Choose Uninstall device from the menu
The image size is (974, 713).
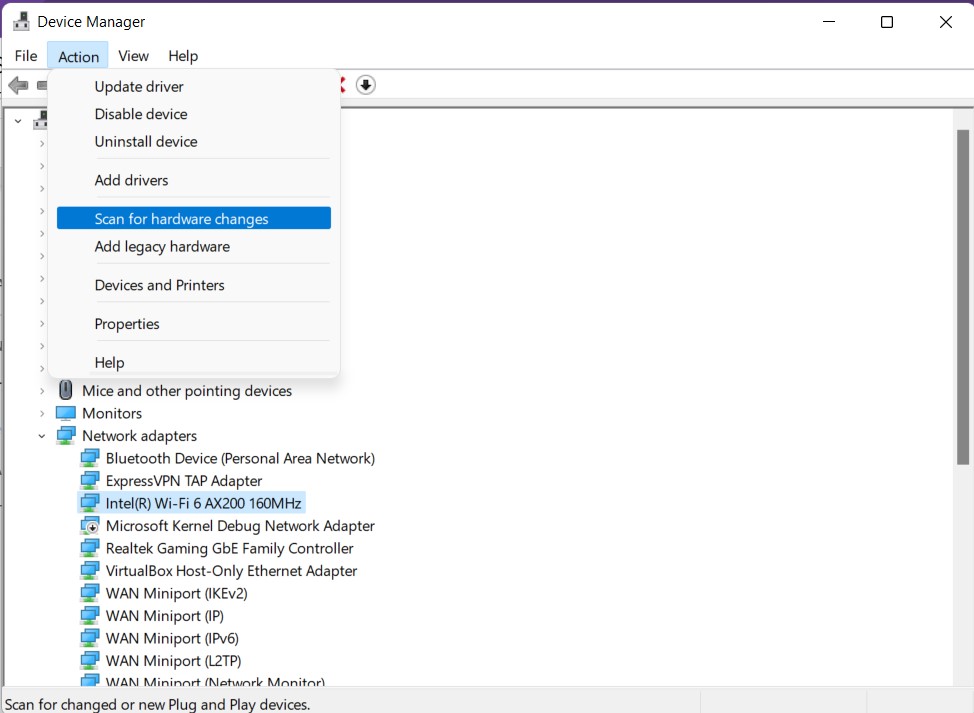click(146, 141)
